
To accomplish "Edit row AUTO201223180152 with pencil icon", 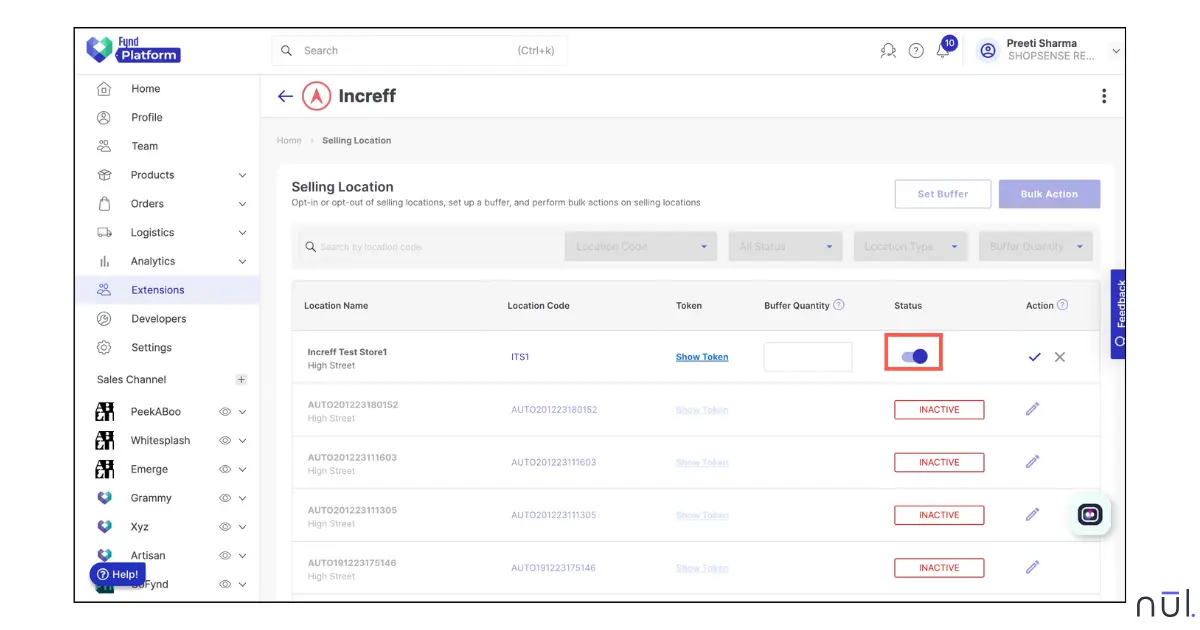I will [x=1033, y=409].
